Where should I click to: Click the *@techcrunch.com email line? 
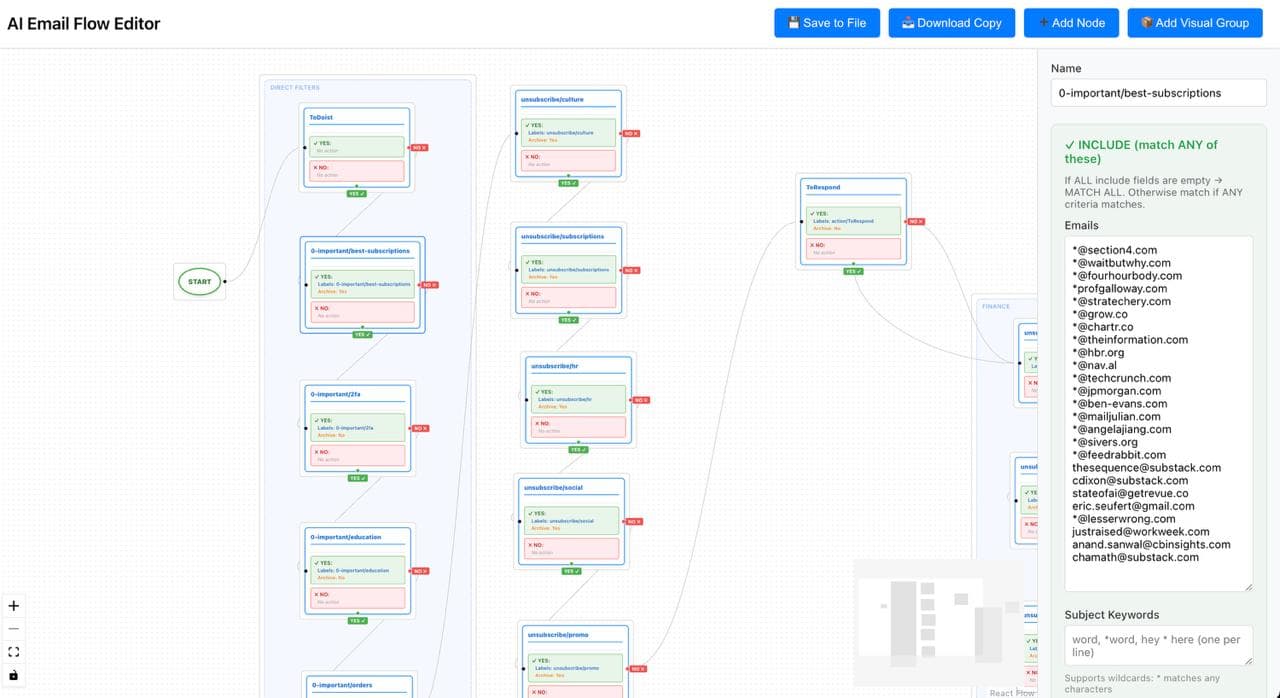(x=1122, y=378)
